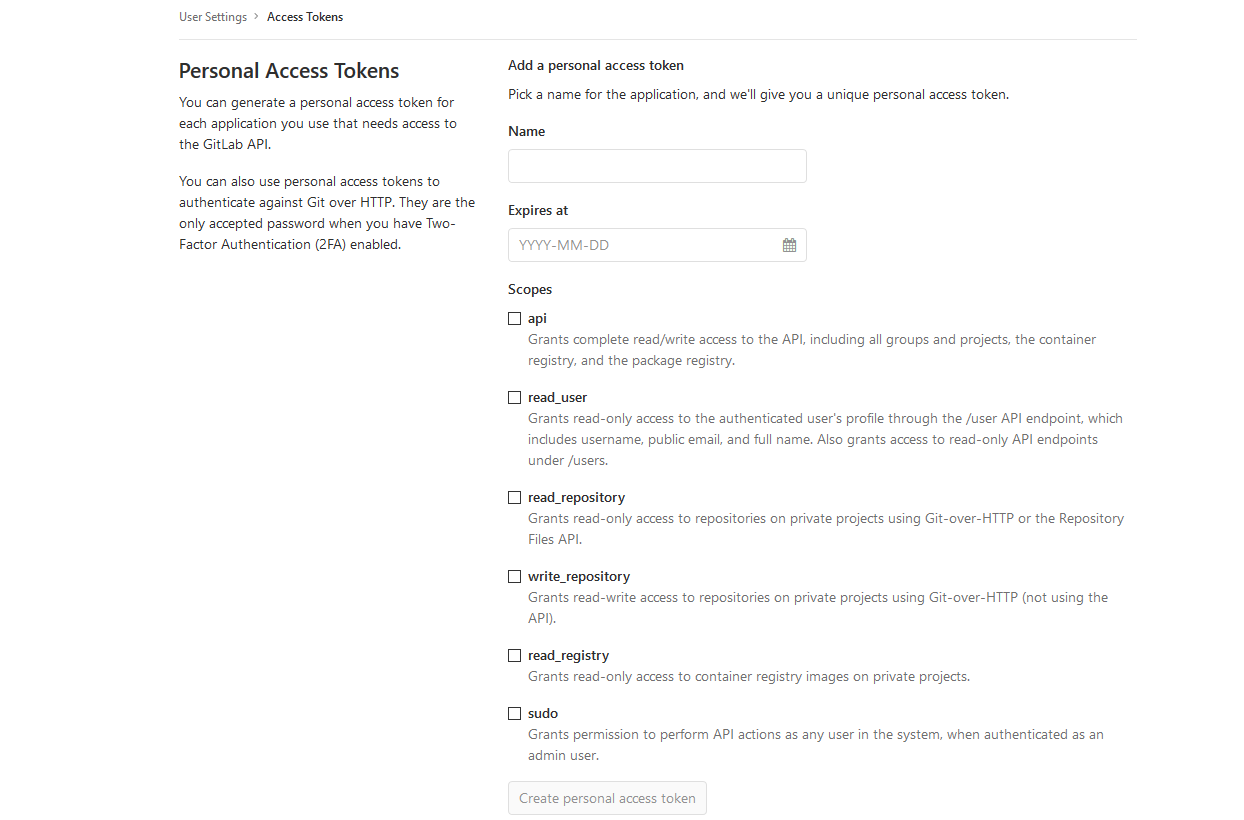Click the Access Tokens breadcrumb item
The width and height of the screenshot is (1244, 820).
tap(304, 16)
